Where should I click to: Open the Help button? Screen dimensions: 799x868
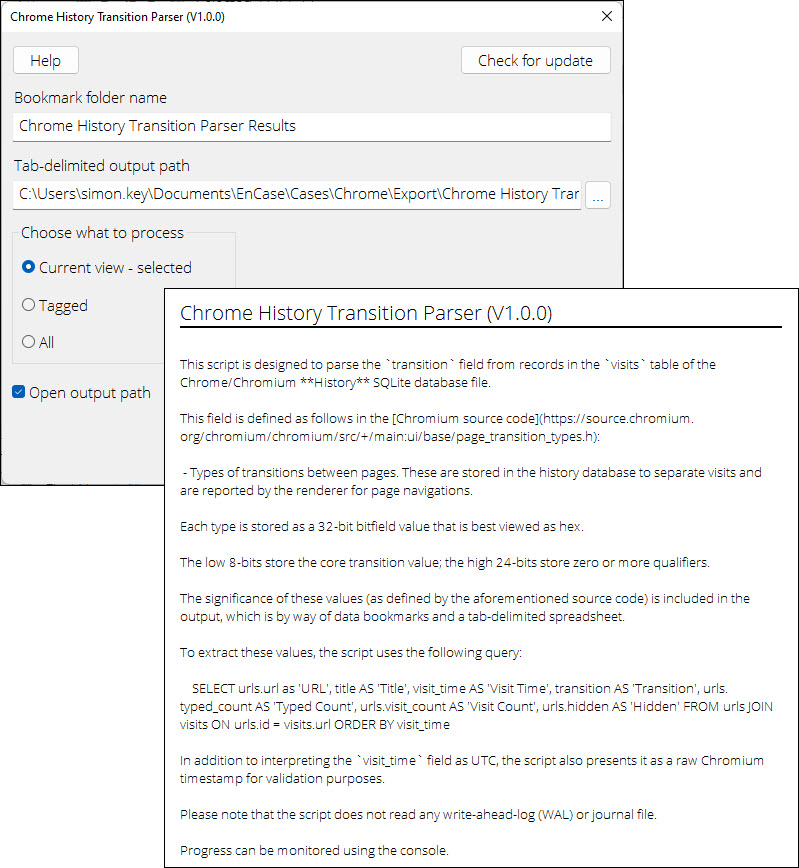45,60
